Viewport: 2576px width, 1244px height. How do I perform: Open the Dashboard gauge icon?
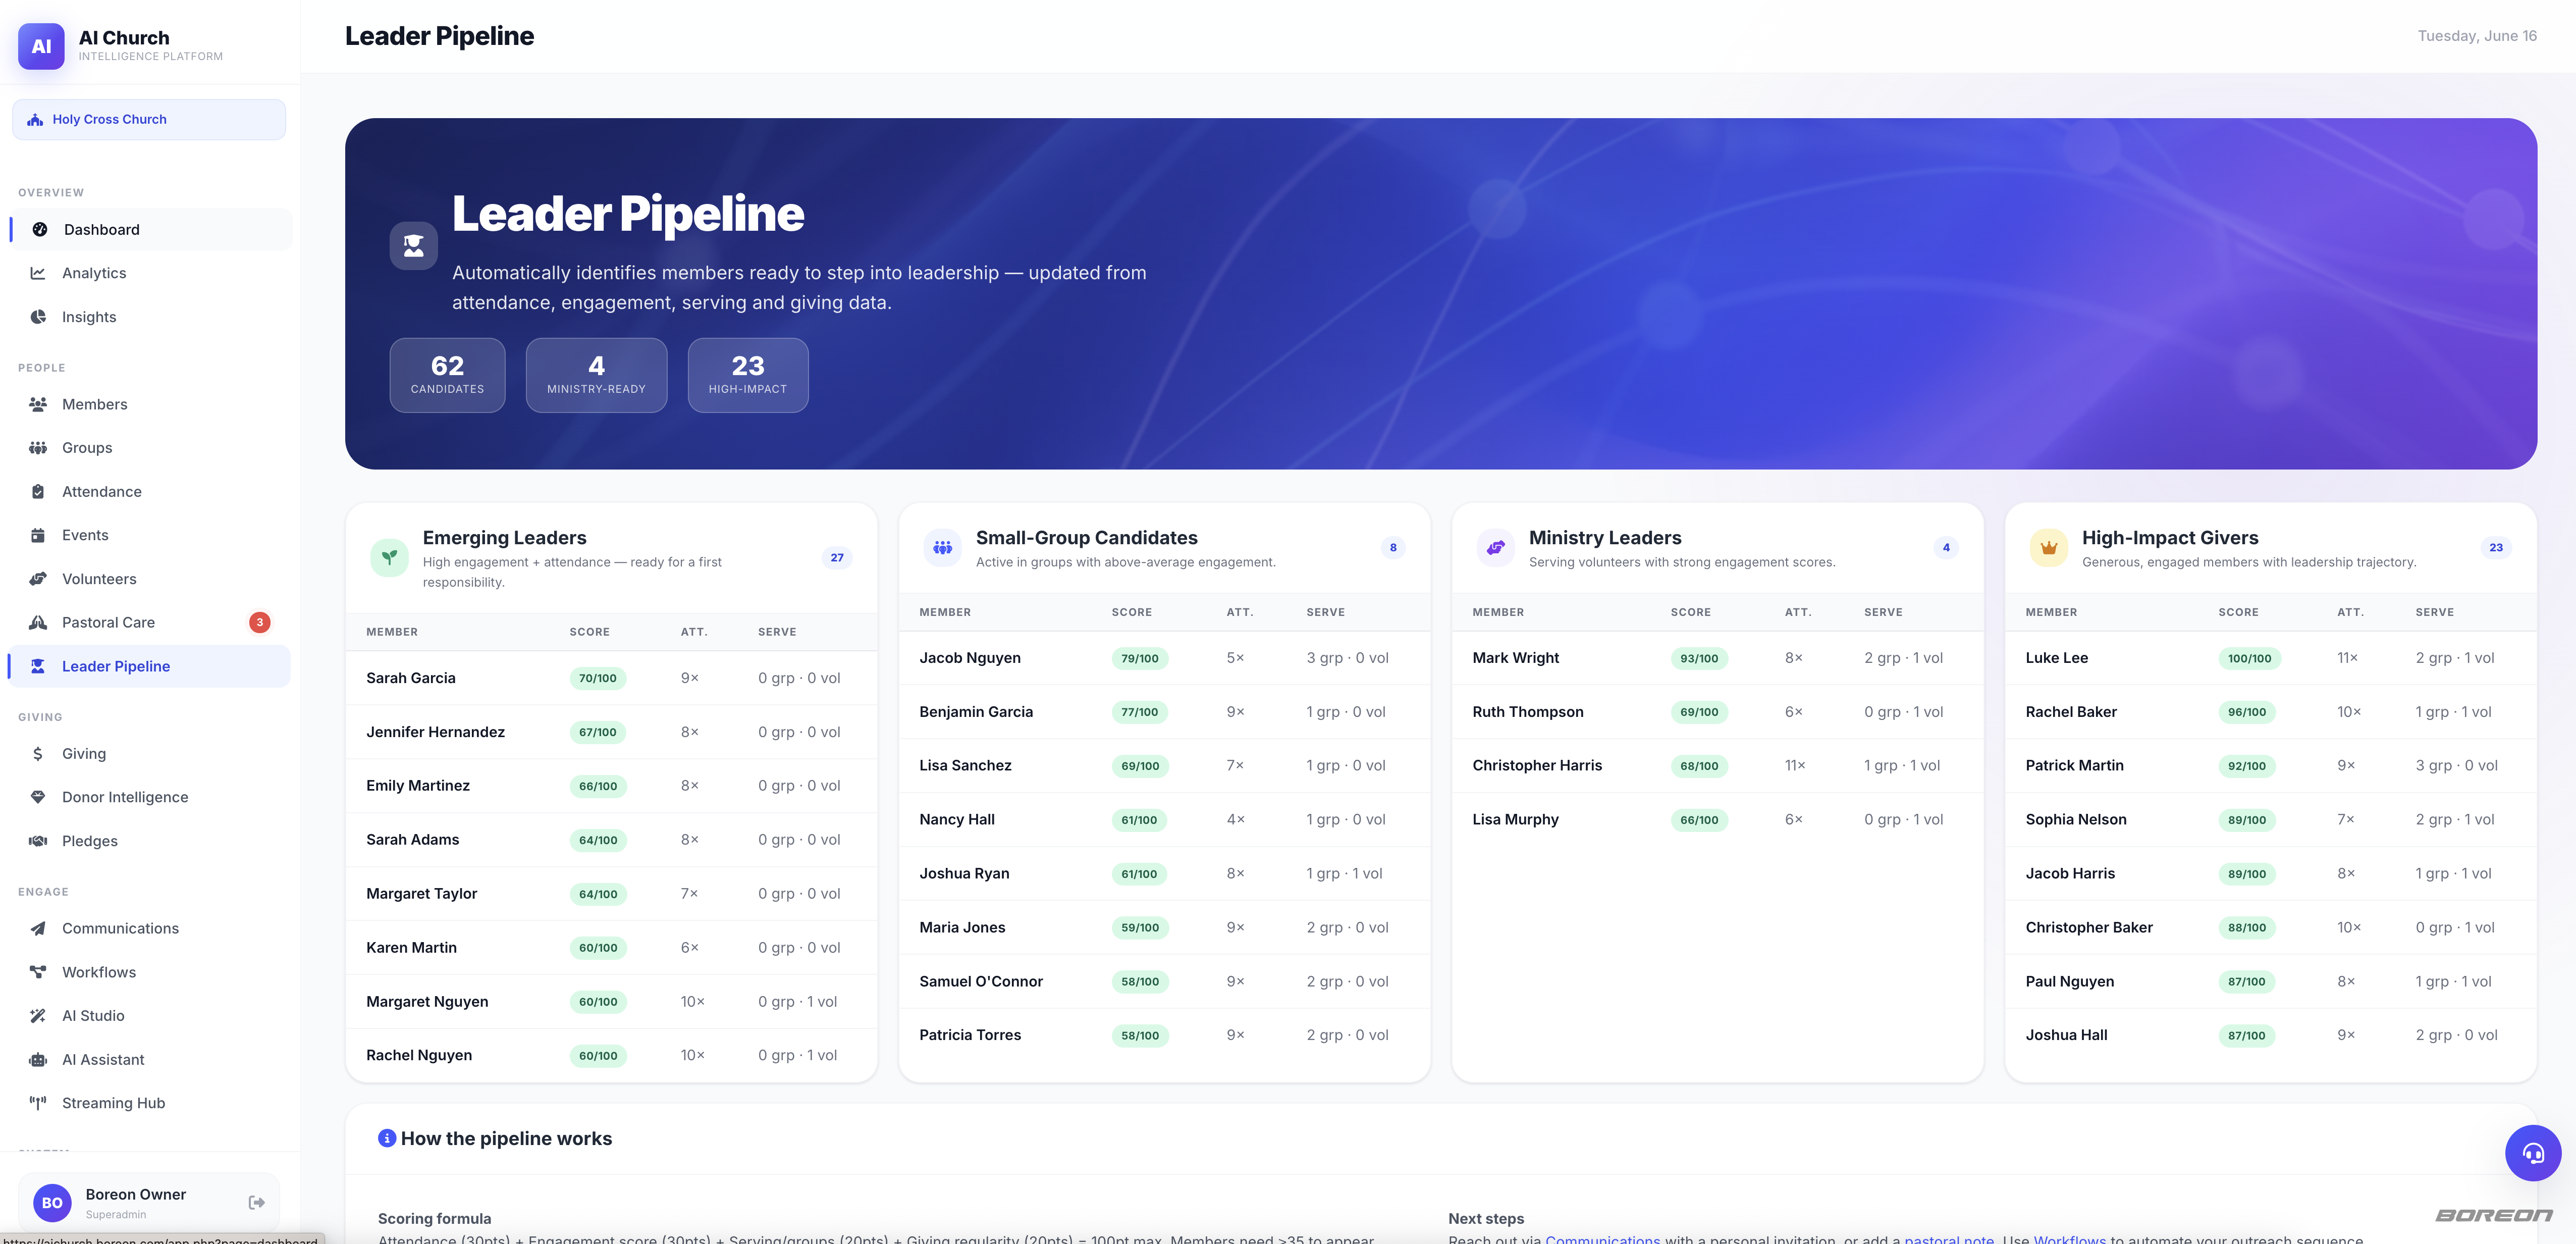40,229
